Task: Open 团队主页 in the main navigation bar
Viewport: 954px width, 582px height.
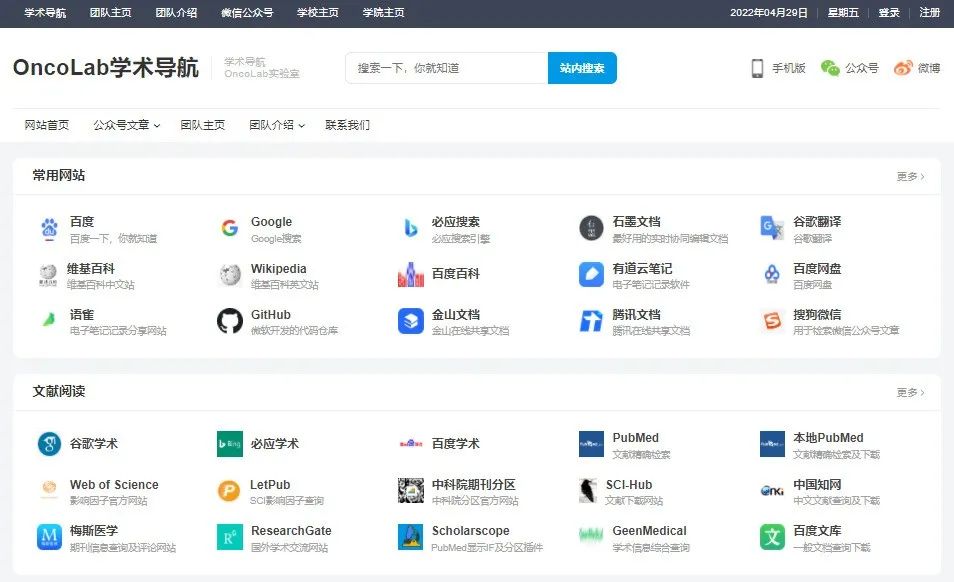Action: tap(203, 125)
